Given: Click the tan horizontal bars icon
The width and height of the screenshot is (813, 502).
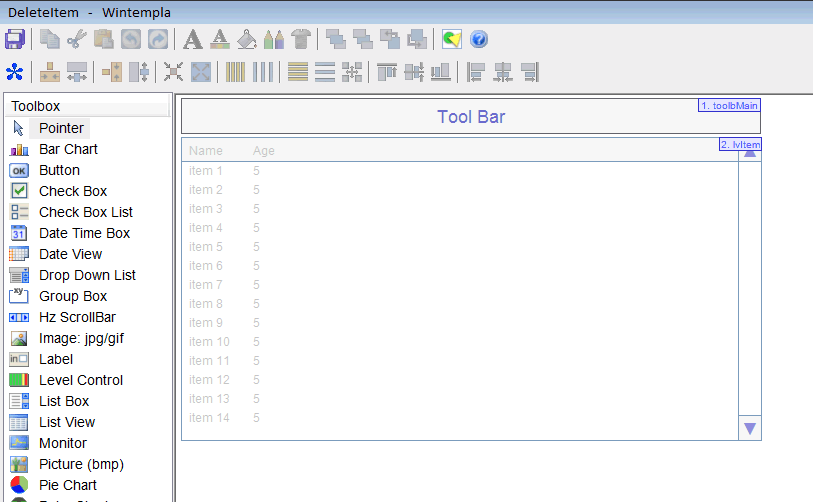Looking at the screenshot, I should (298, 72).
